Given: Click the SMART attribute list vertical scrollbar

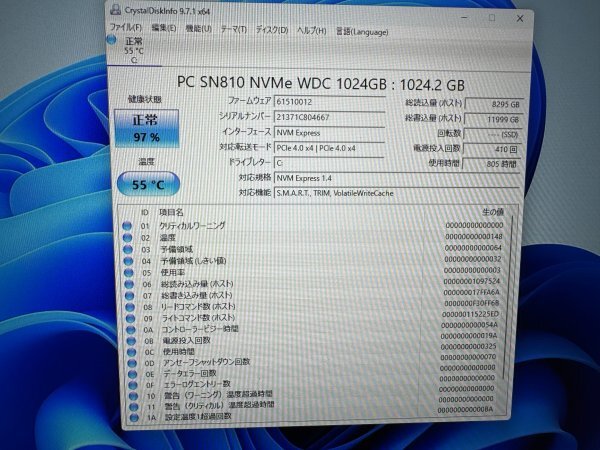Looking at the screenshot, I should click(x=508, y=298).
